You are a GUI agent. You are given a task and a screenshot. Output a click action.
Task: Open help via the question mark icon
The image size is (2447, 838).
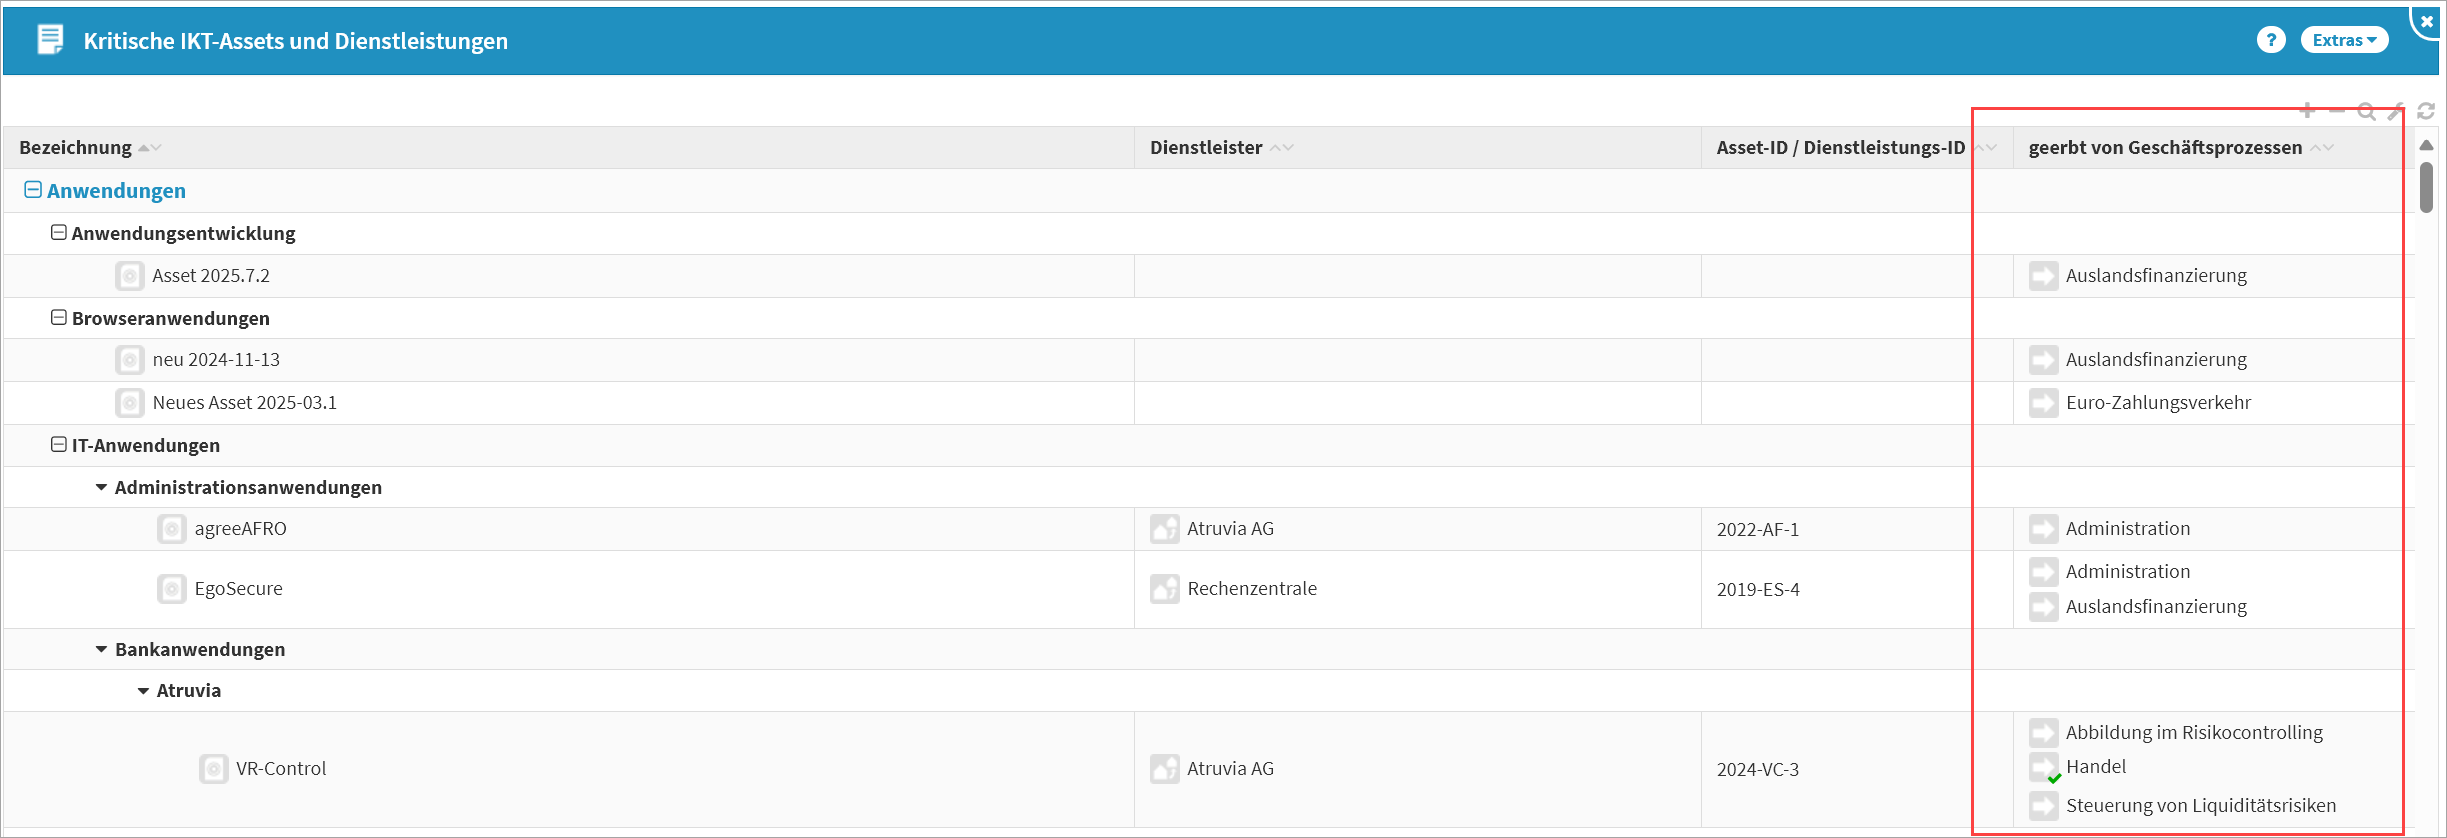click(2271, 40)
